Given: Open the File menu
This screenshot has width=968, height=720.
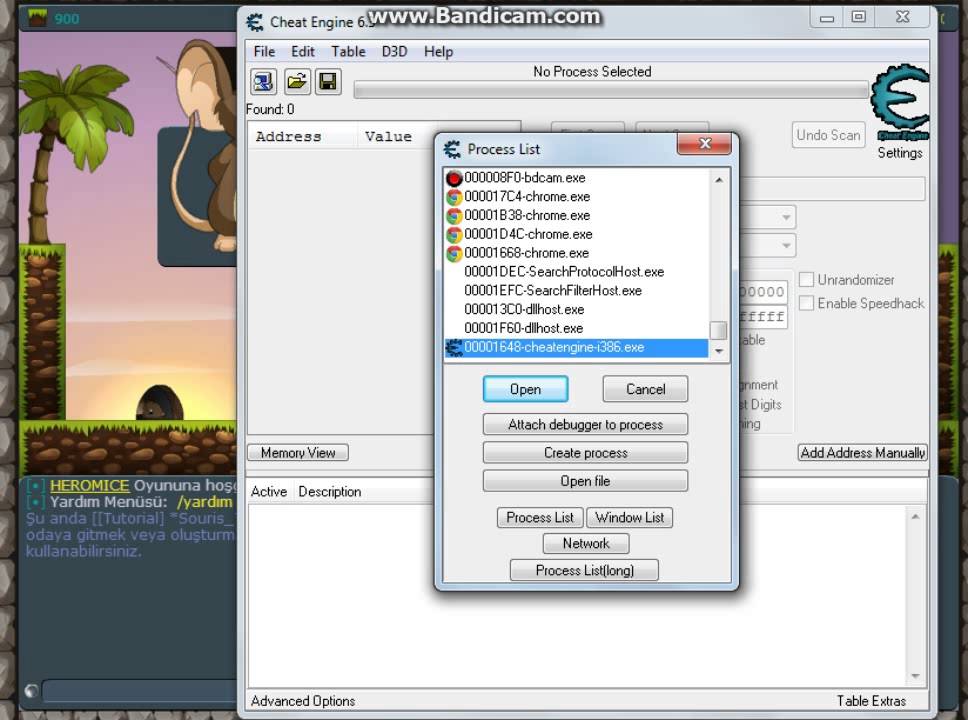Looking at the screenshot, I should coord(264,51).
